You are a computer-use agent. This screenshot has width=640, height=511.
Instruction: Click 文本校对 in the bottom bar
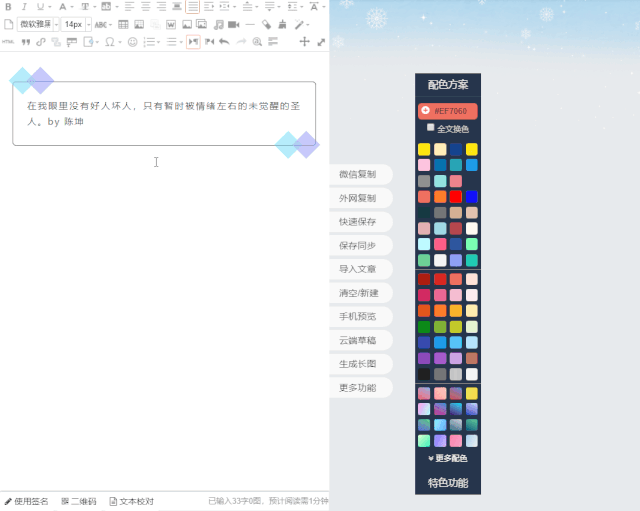click(132, 501)
